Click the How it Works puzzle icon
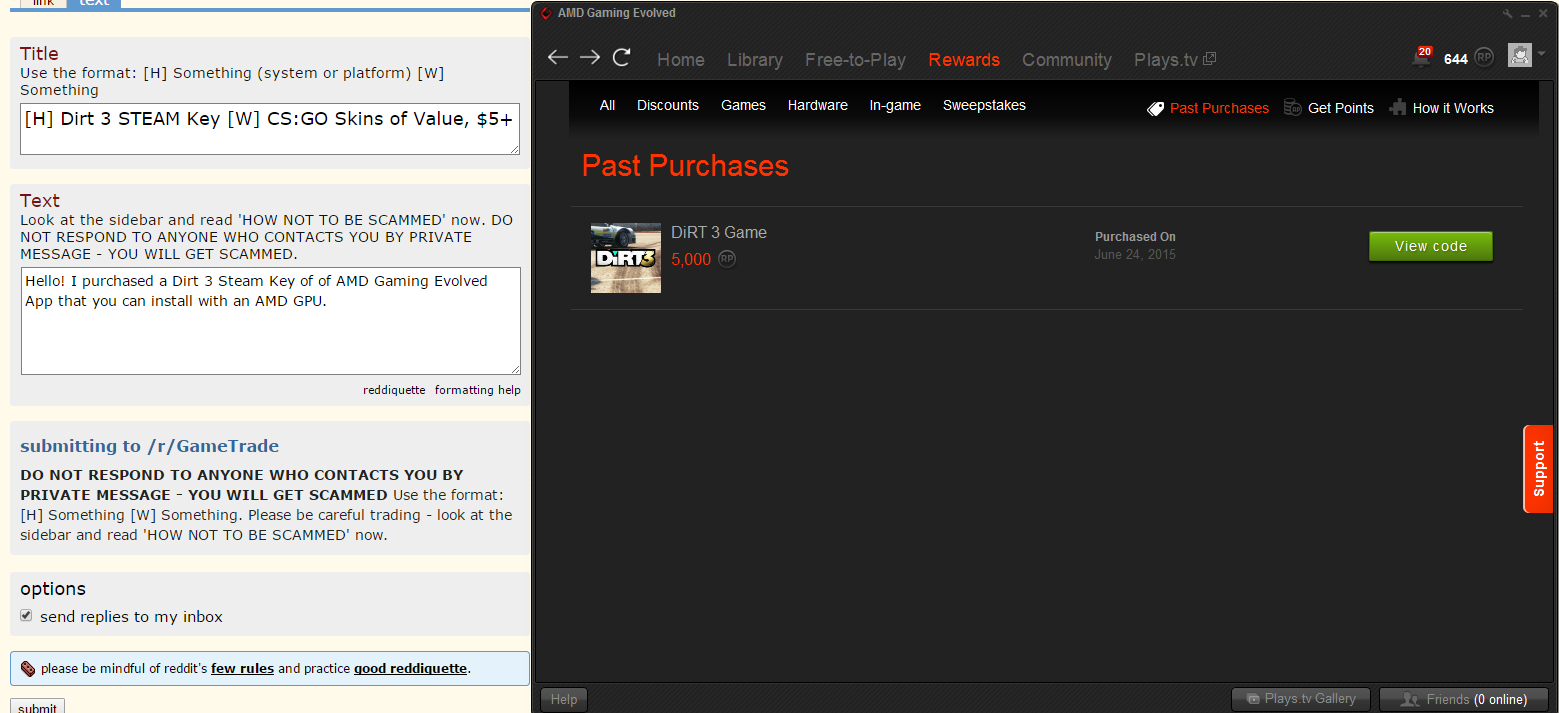 pyautogui.click(x=1398, y=107)
